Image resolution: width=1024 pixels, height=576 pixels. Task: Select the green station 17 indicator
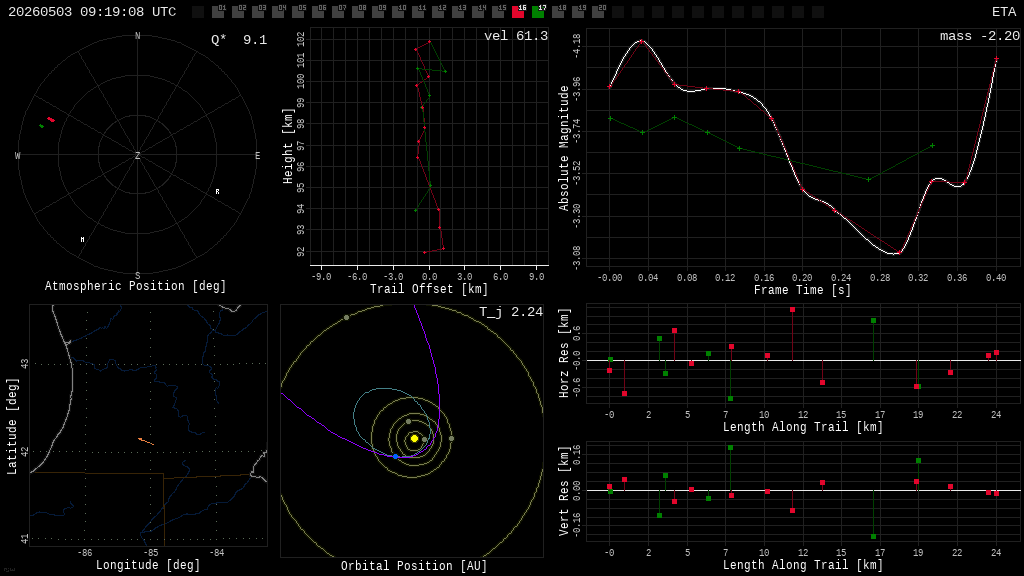pyautogui.click(x=539, y=11)
